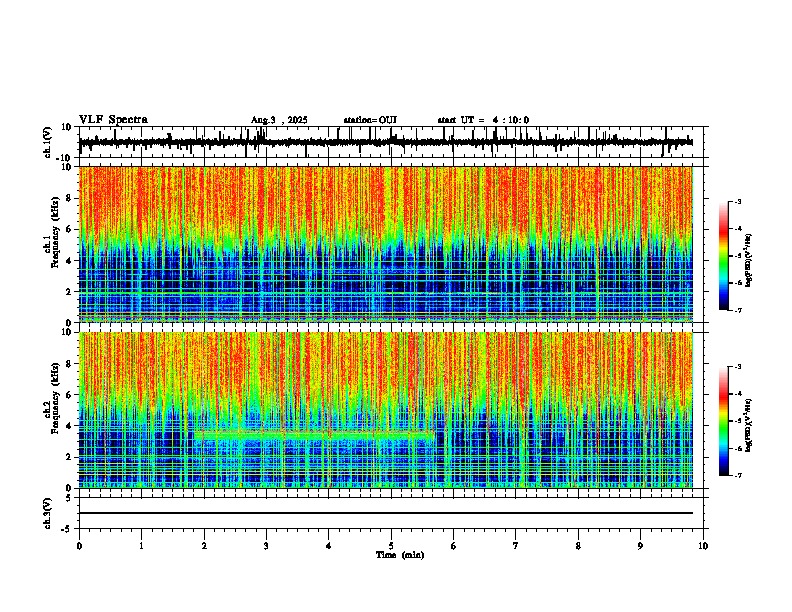Click the ch.2 colorbar log(PSD) label
The width and height of the screenshot is (792, 612).
point(748,425)
